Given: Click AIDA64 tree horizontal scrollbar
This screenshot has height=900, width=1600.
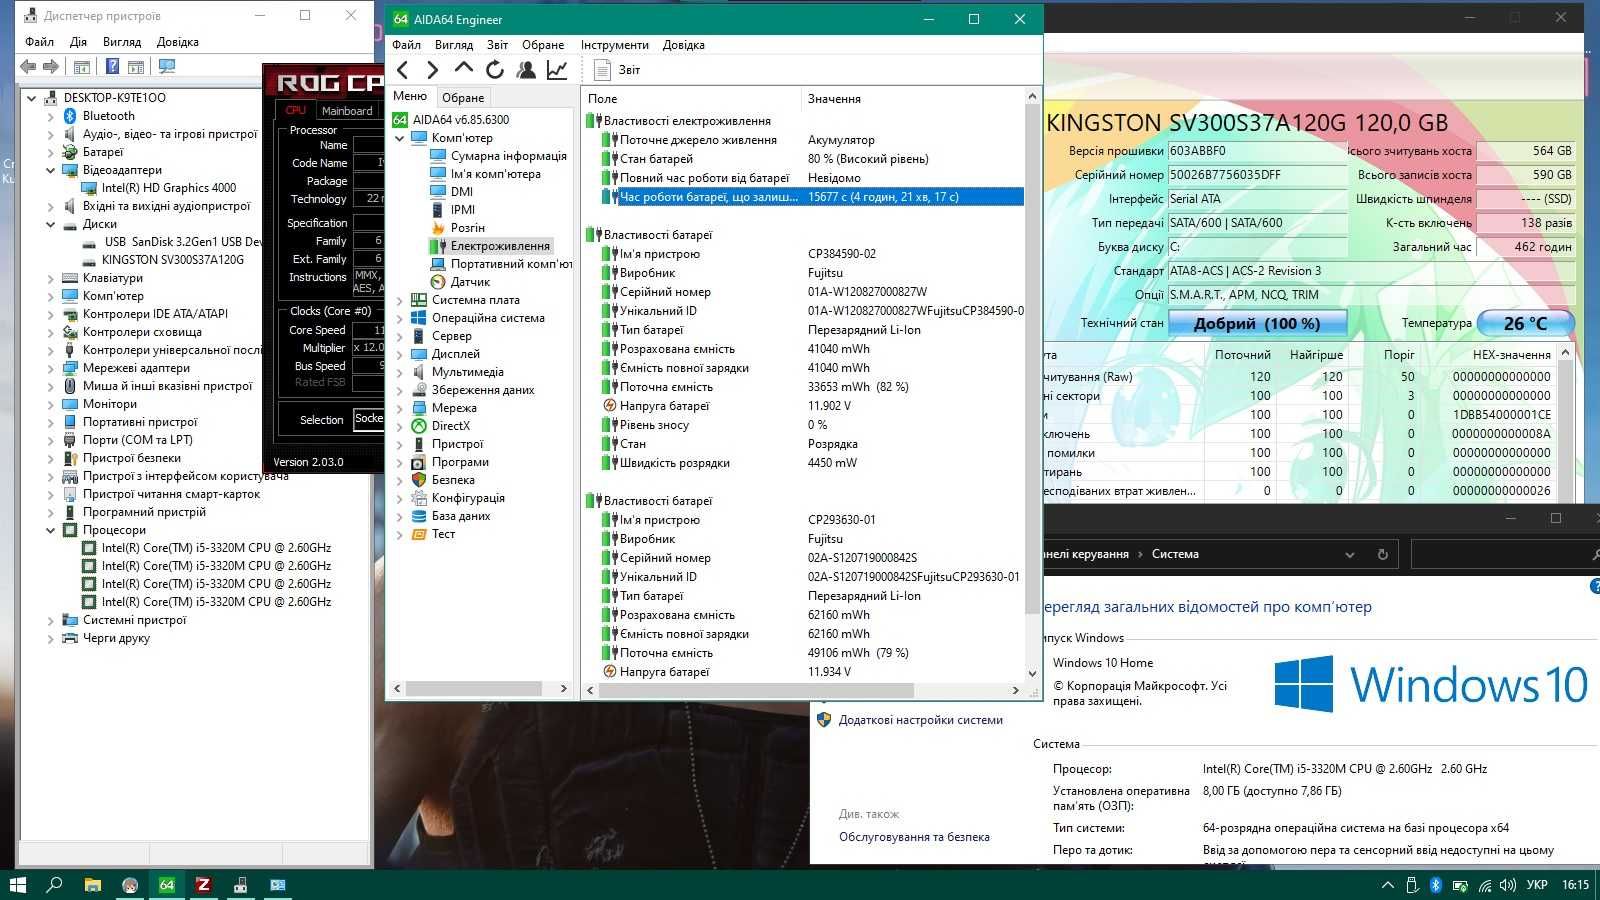Looking at the screenshot, I should pos(473,689).
